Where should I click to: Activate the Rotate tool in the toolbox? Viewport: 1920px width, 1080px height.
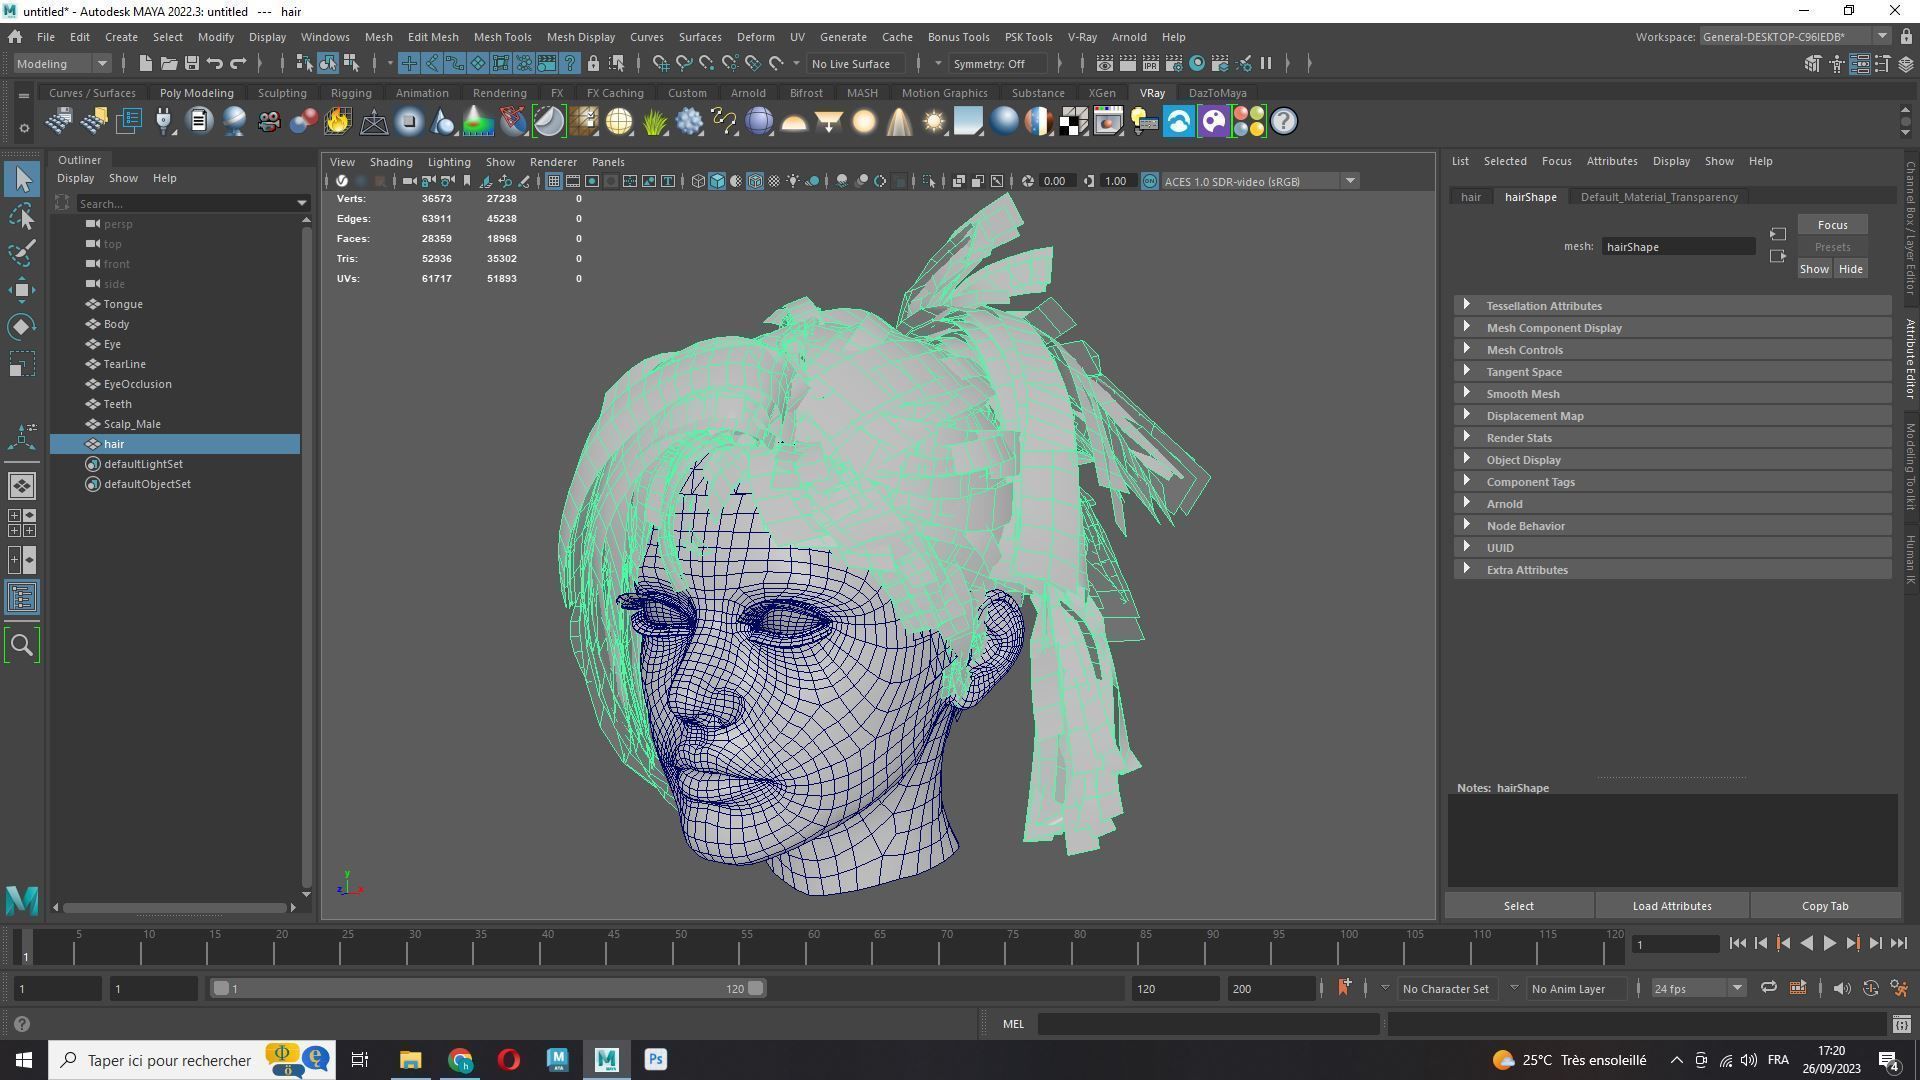(22, 327)
